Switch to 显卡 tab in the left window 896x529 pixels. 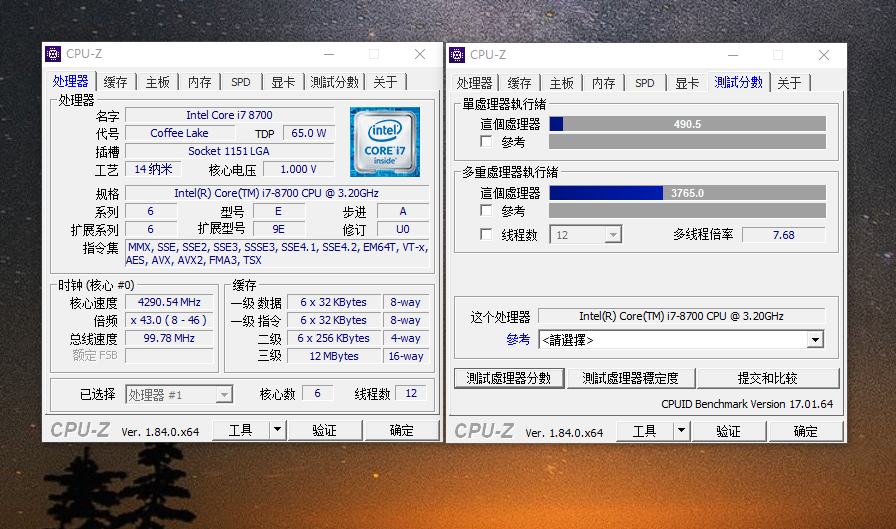tap(283, 82)
